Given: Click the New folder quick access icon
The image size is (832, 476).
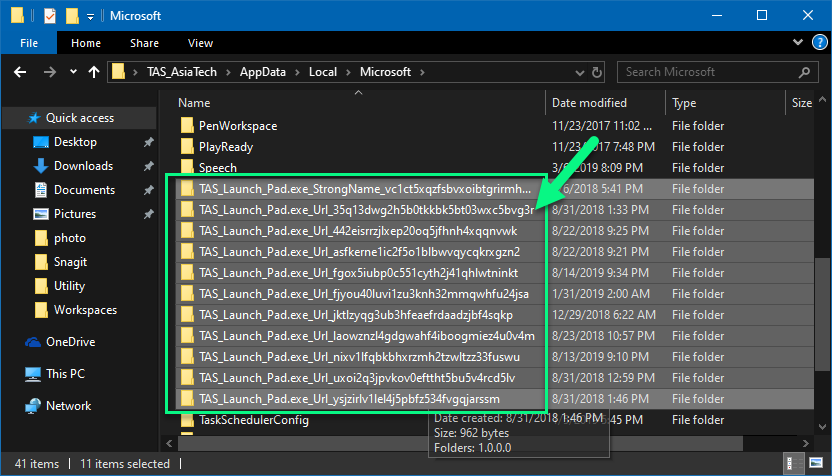Looking at the screenshot, I should click(72, 16).
